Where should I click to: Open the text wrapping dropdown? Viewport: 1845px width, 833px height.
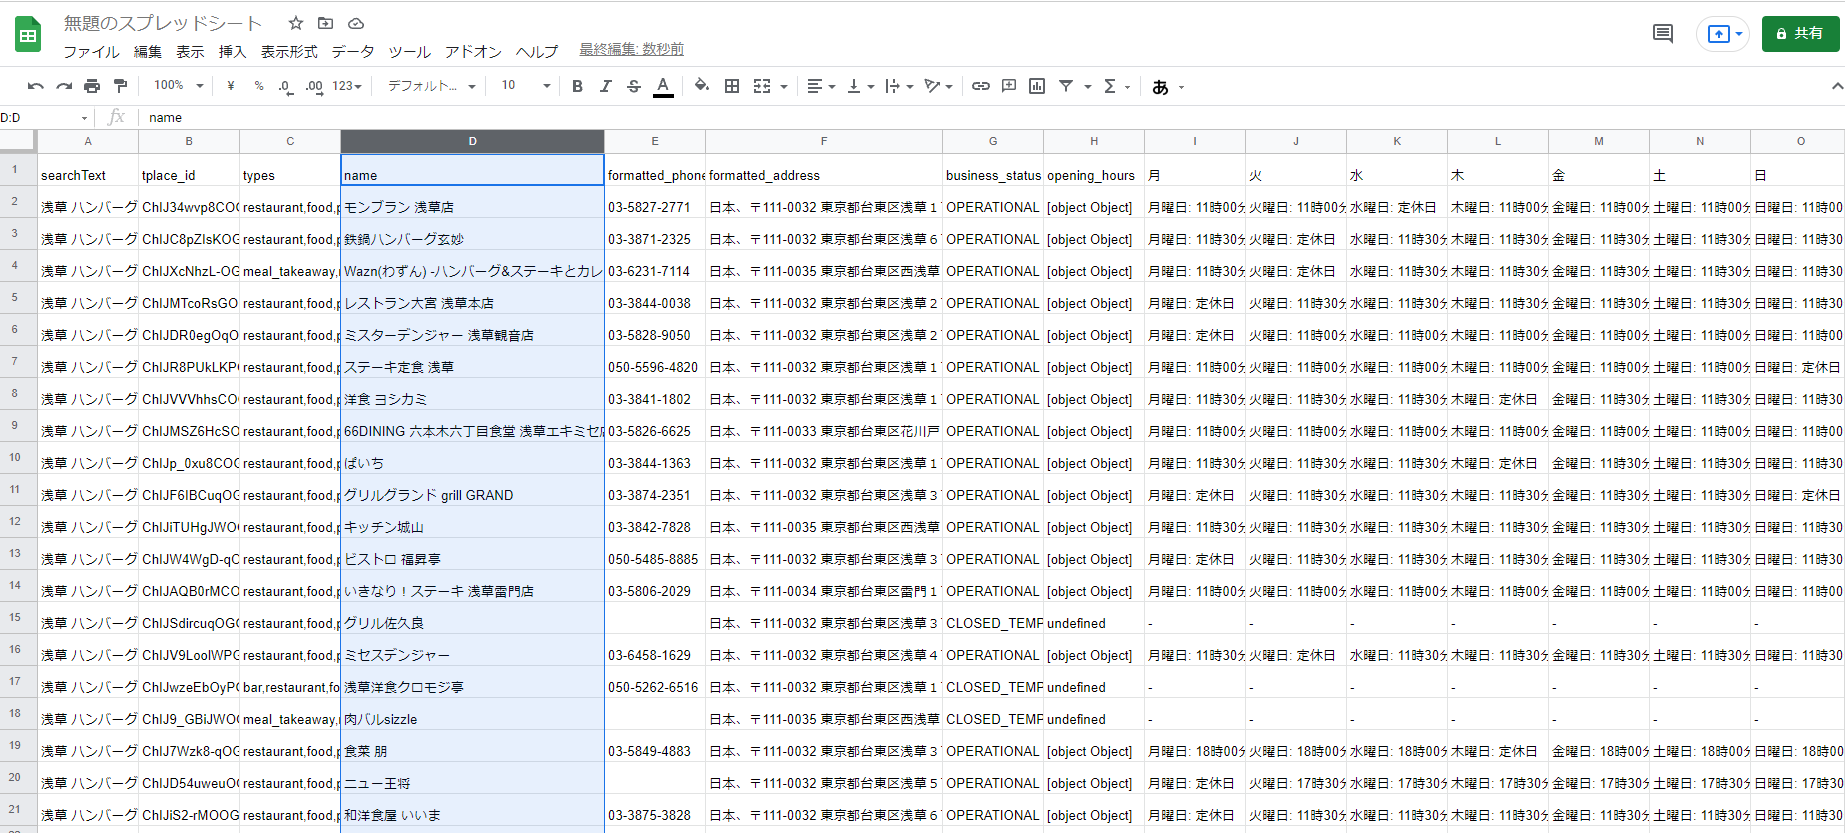(x=899, y=86)
